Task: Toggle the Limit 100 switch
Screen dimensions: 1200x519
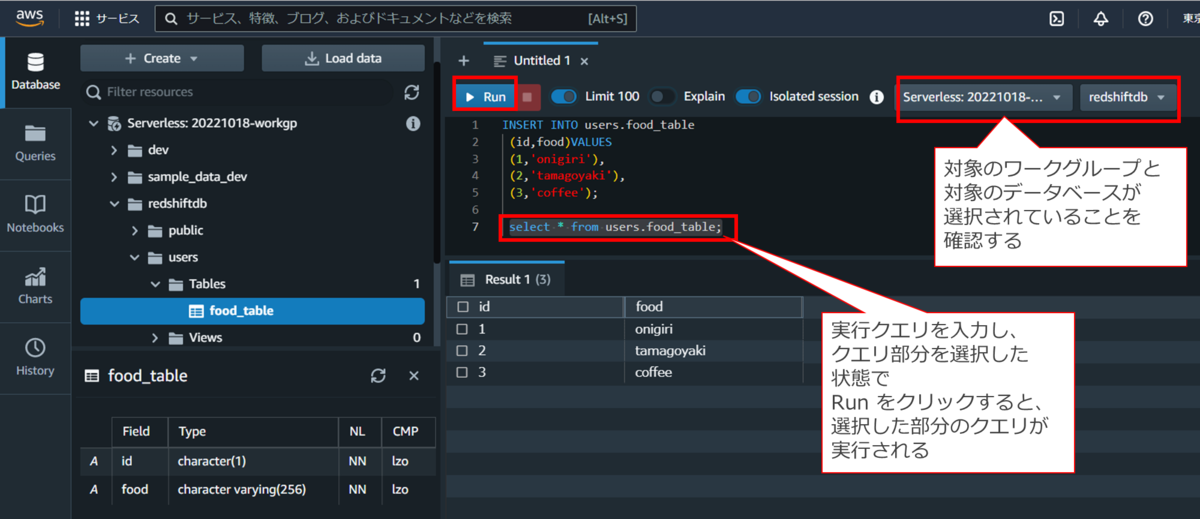Action: [x=564, y=97]
